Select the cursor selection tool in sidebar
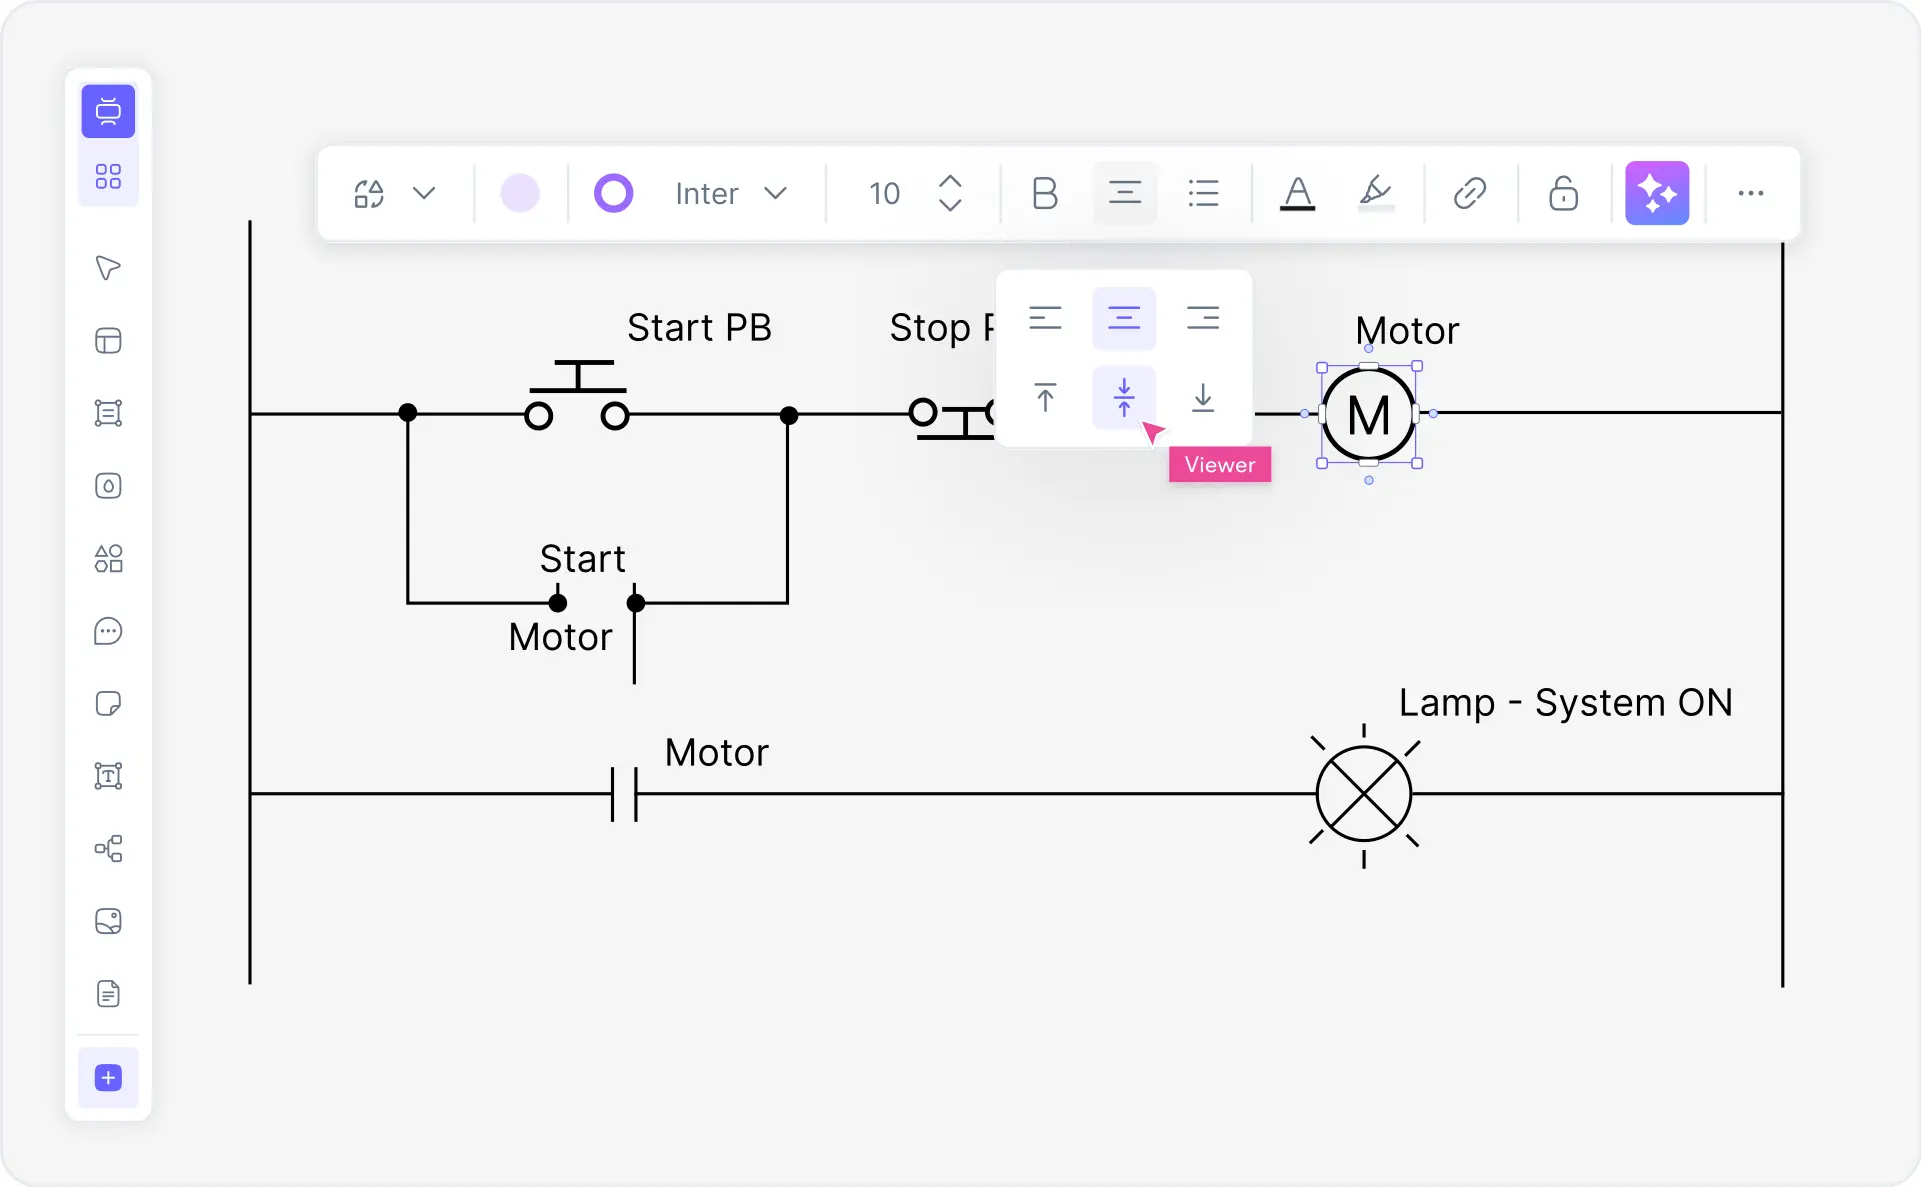Screen dimensions: 1921x1187 108,268
